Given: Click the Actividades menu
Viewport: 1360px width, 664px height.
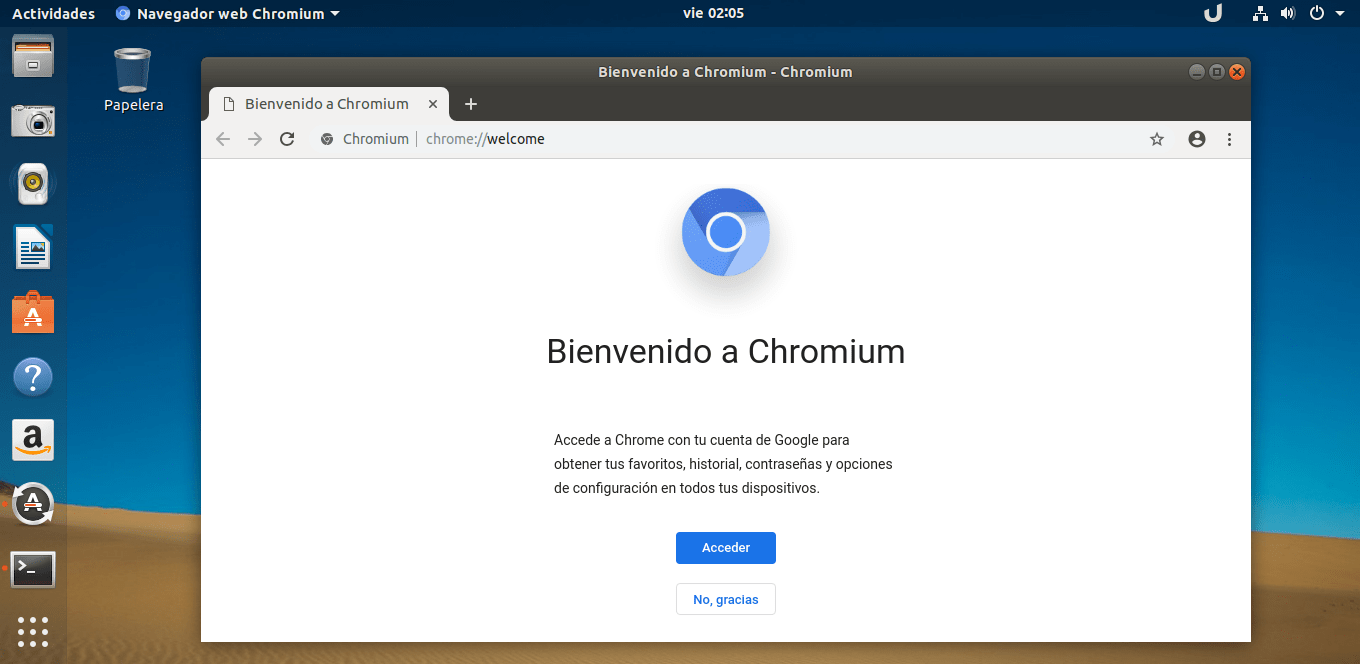Looking at the screenshot, I should [x=52, y=13].
